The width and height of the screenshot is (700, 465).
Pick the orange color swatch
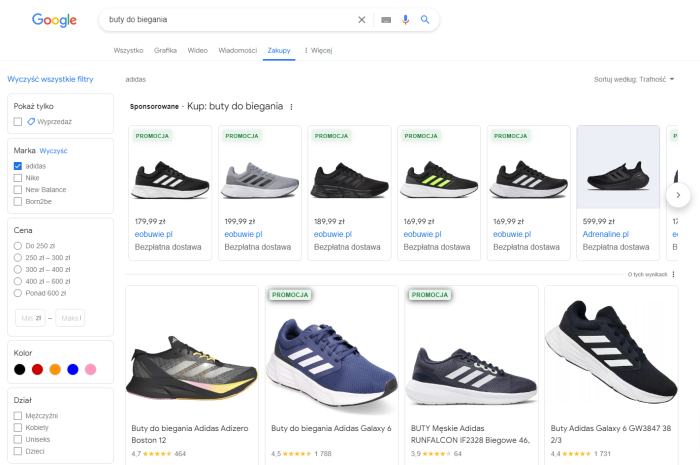click(55, 370)
